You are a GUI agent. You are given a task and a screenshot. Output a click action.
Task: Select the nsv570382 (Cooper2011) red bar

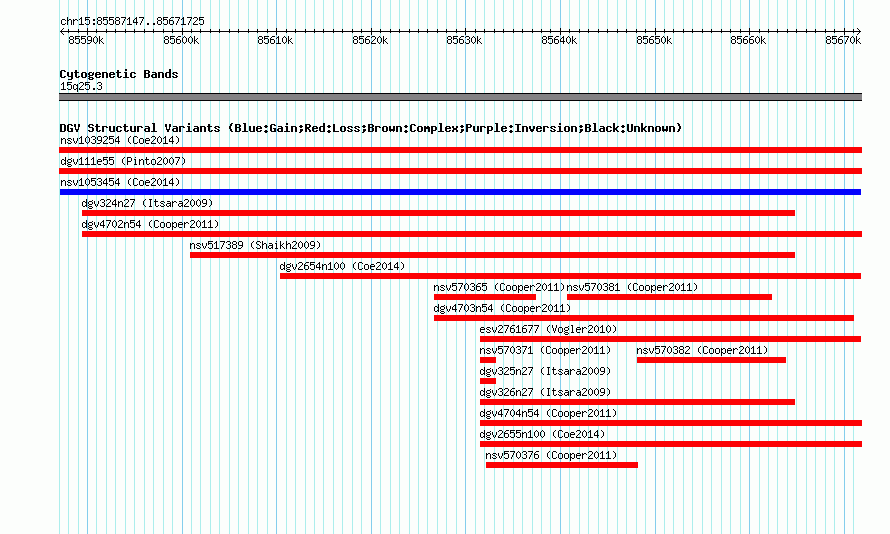click(x=711, y=360)
